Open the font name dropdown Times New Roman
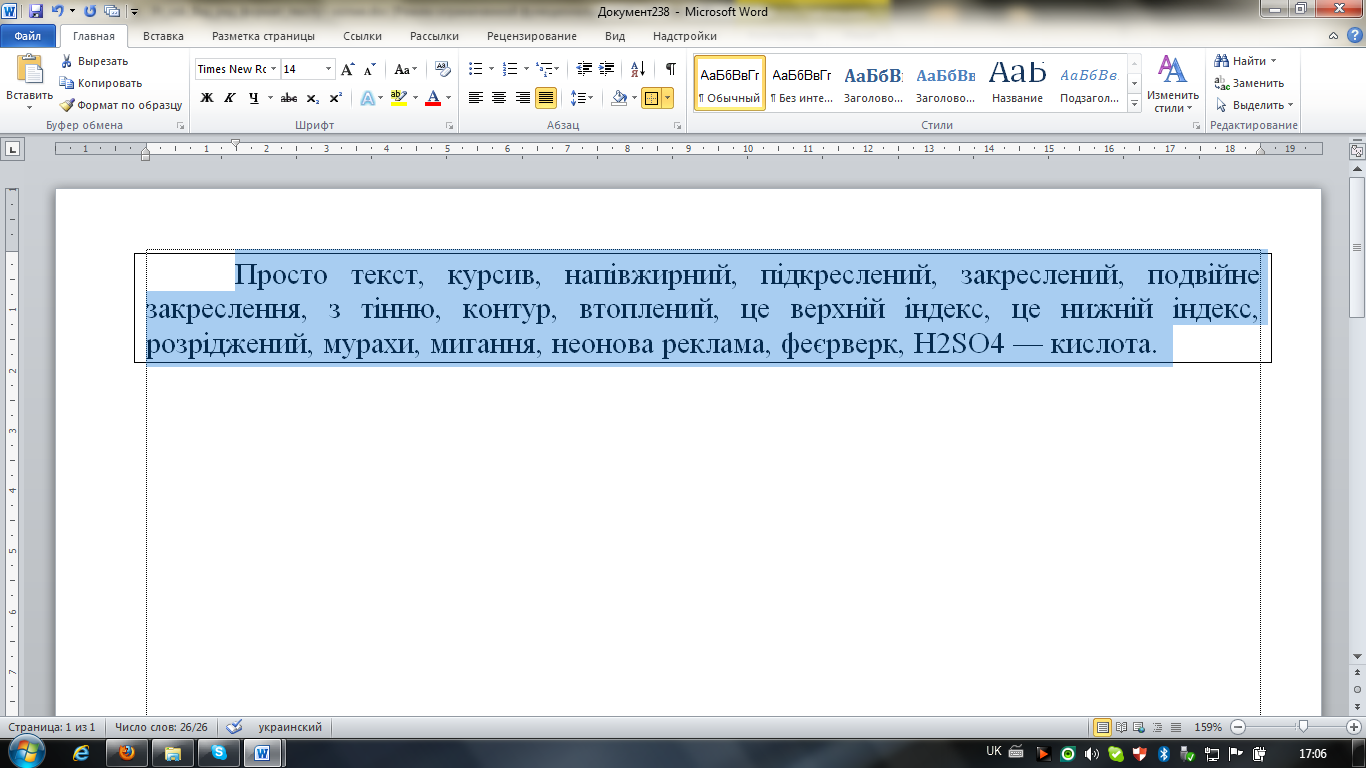 click(273, 69)
